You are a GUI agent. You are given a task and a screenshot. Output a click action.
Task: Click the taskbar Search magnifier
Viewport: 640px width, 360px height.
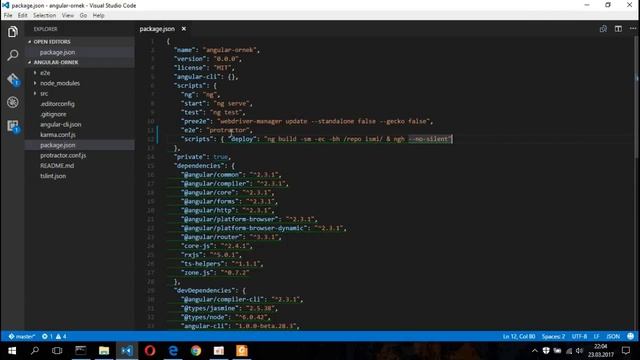(x=35, y=351)
